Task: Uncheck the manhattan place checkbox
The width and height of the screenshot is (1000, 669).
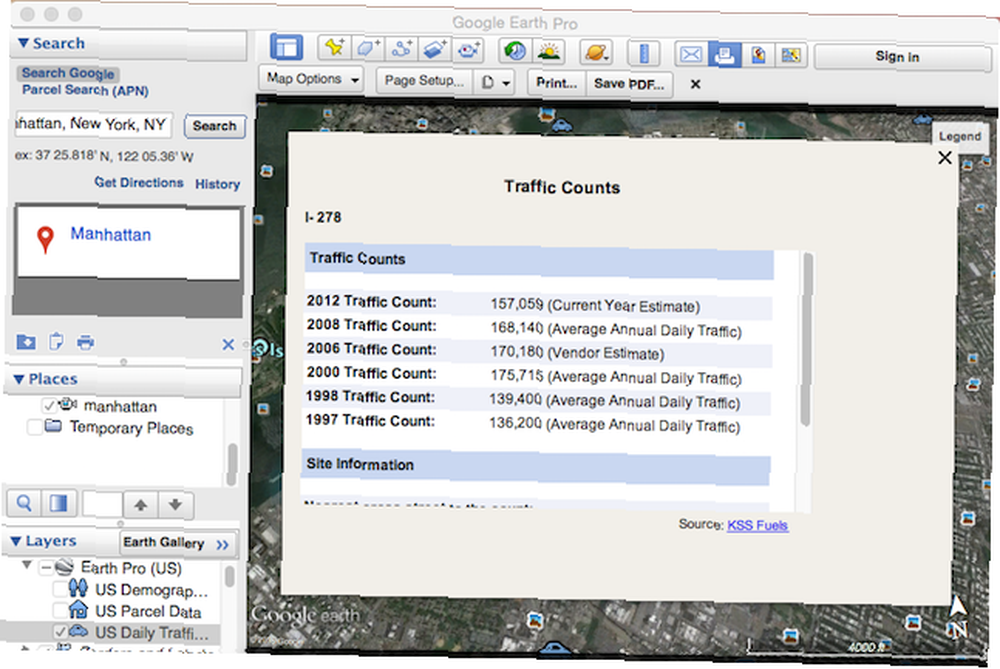Action: (x=48, y=406)
